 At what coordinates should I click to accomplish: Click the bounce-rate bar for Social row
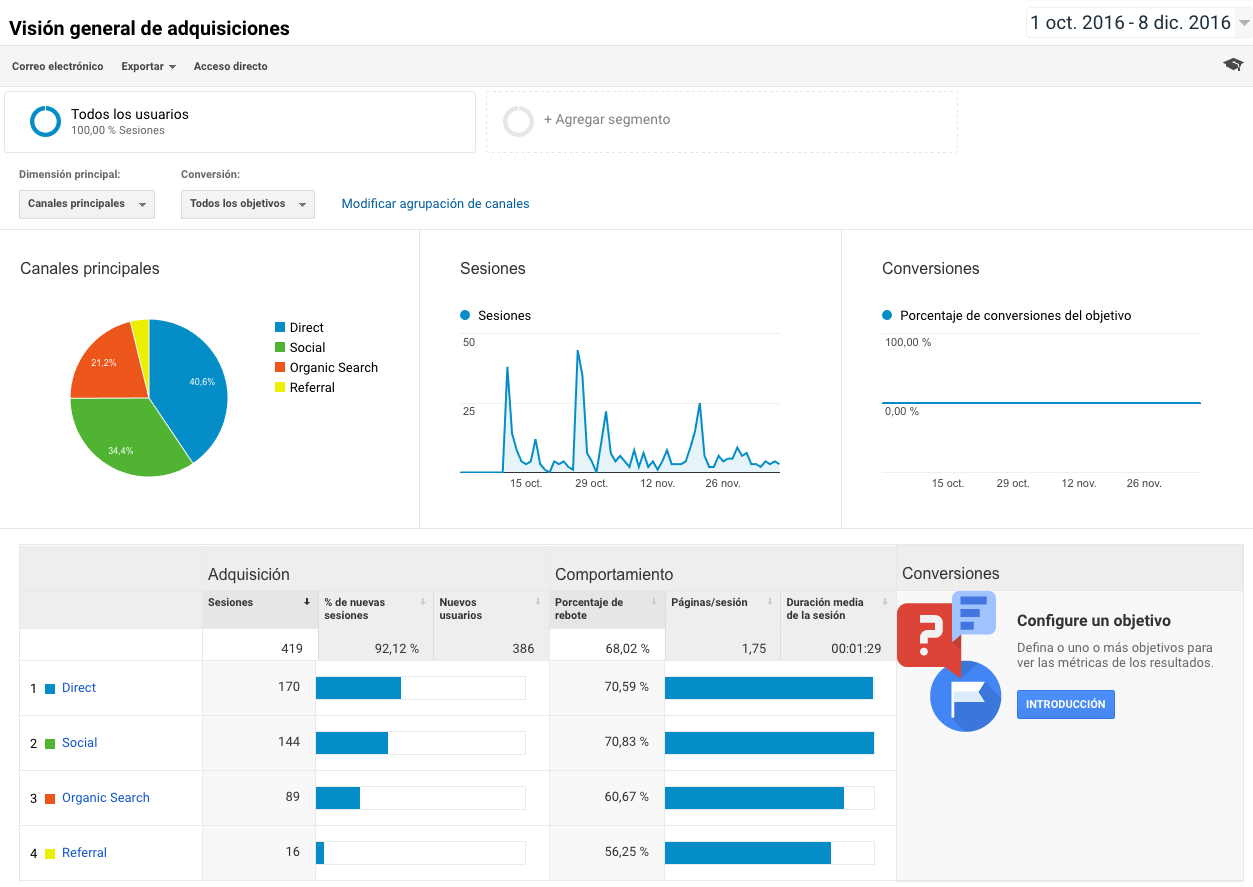(769, 743)
